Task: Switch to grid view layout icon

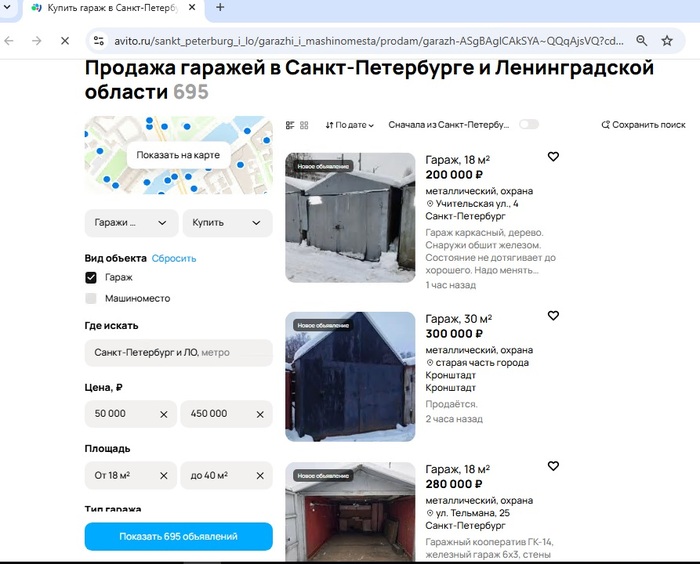Action: click(x=304, y=125)
